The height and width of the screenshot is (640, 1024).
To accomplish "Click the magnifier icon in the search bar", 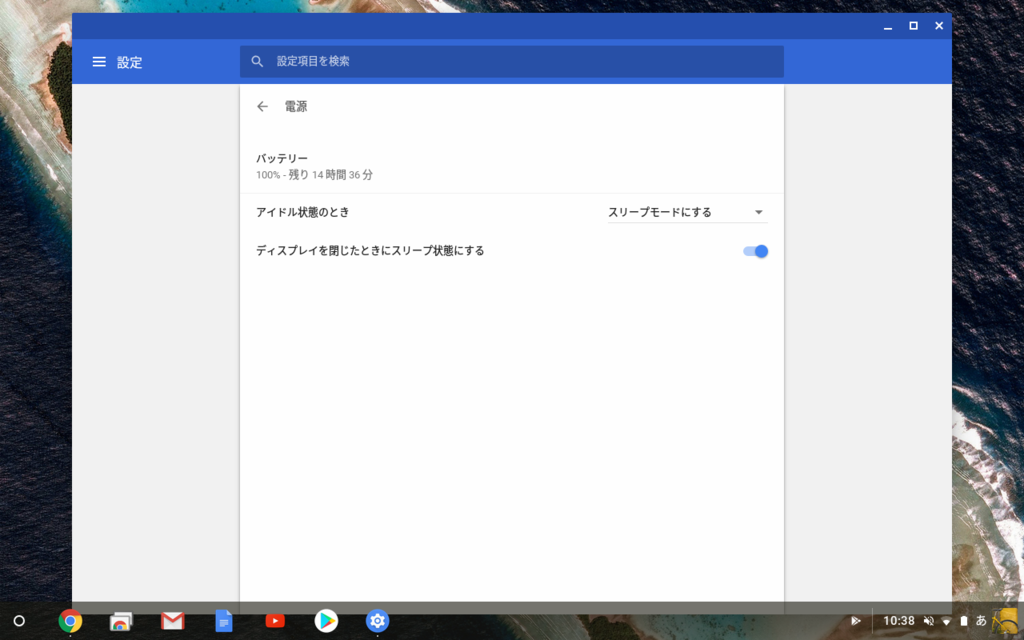I will (x=257, y=61).
